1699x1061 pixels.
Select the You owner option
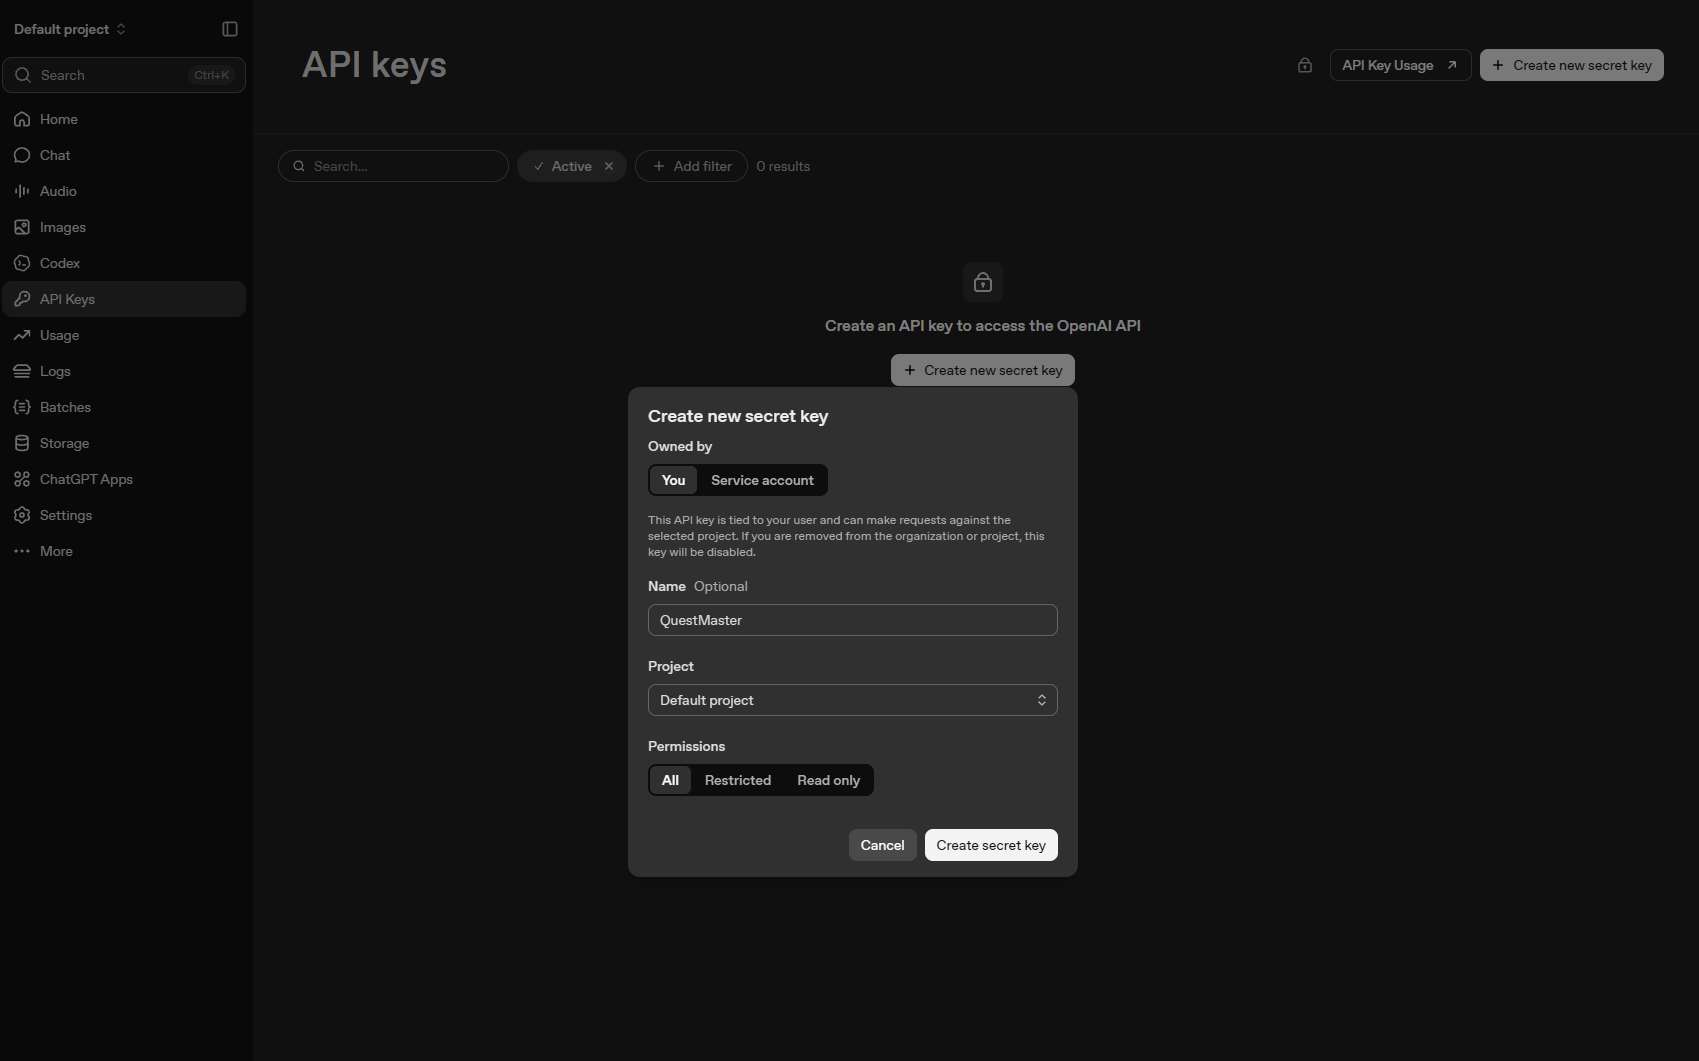click(674, 480)
